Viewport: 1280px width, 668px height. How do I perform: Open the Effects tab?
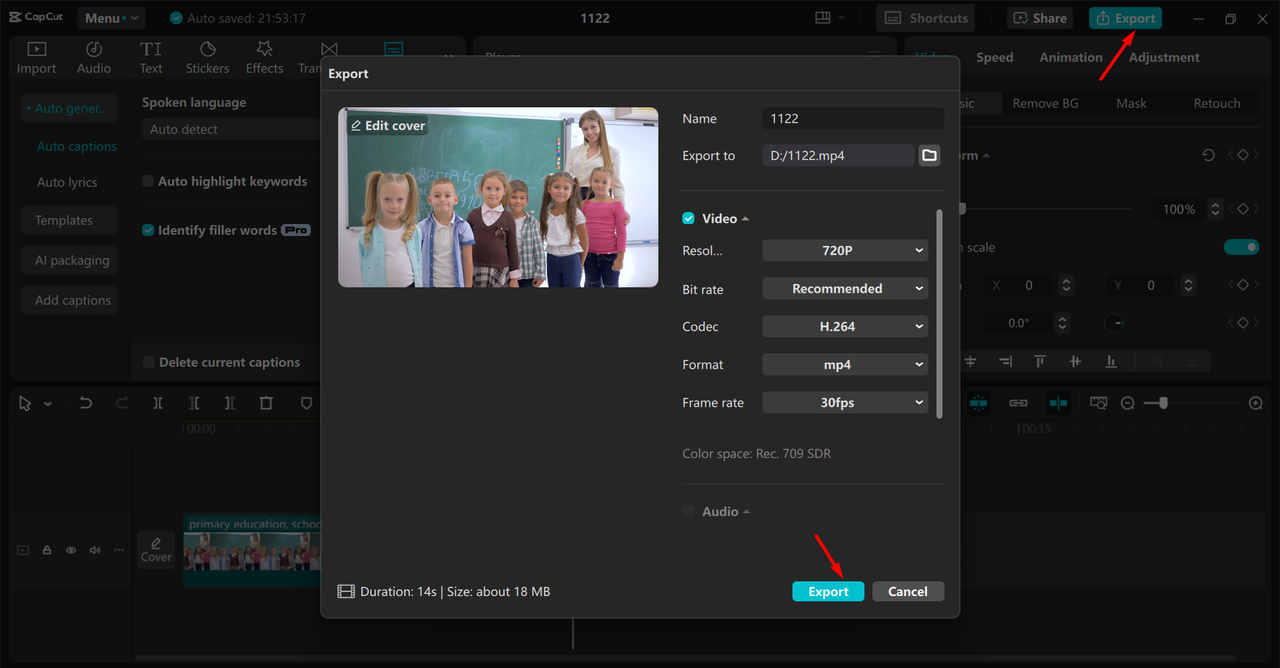pyautogui.click(x=264, y=58)
